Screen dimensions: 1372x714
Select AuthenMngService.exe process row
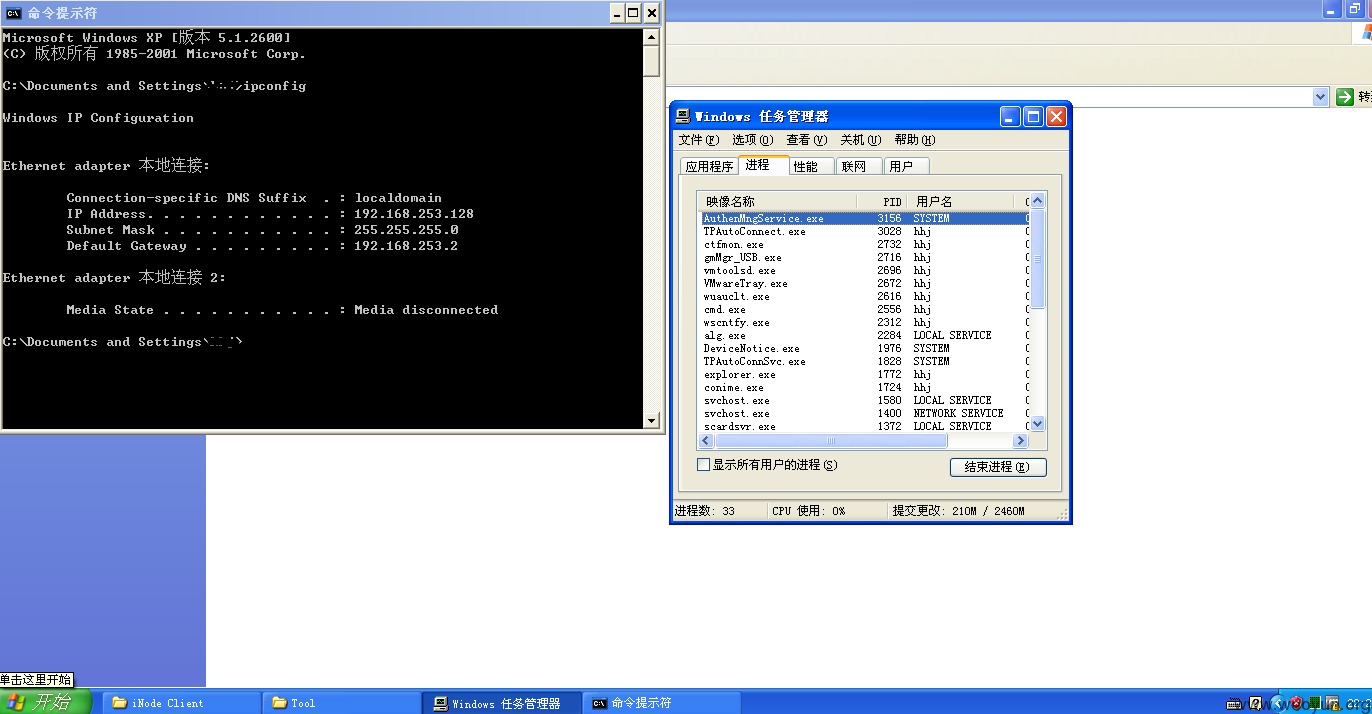click(864, 218)
